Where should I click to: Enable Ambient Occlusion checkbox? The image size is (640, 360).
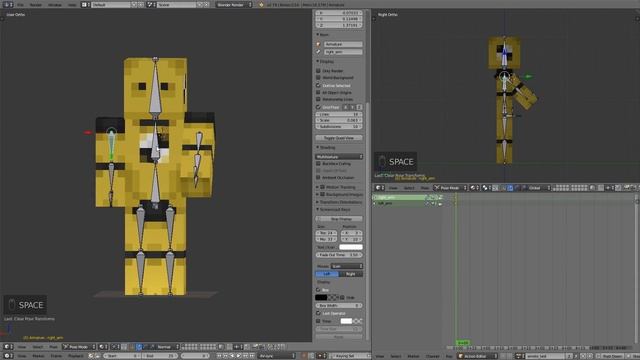tap(318, 178)
